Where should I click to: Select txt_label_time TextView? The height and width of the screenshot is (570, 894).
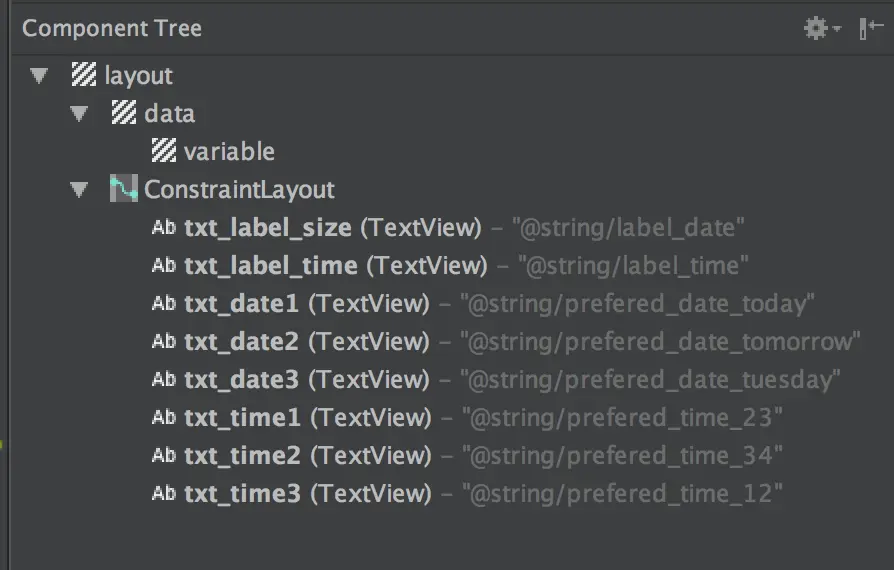point(270,265)
